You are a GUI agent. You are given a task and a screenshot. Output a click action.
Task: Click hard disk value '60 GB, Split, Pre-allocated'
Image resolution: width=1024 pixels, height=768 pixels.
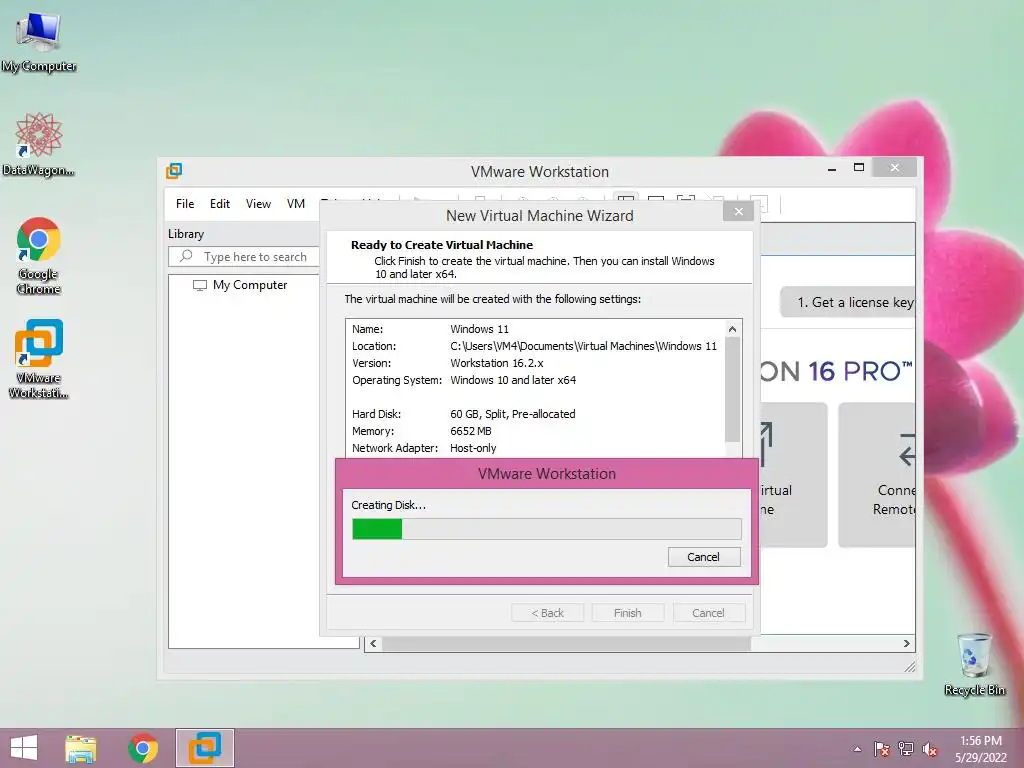(x=513, y=414)
